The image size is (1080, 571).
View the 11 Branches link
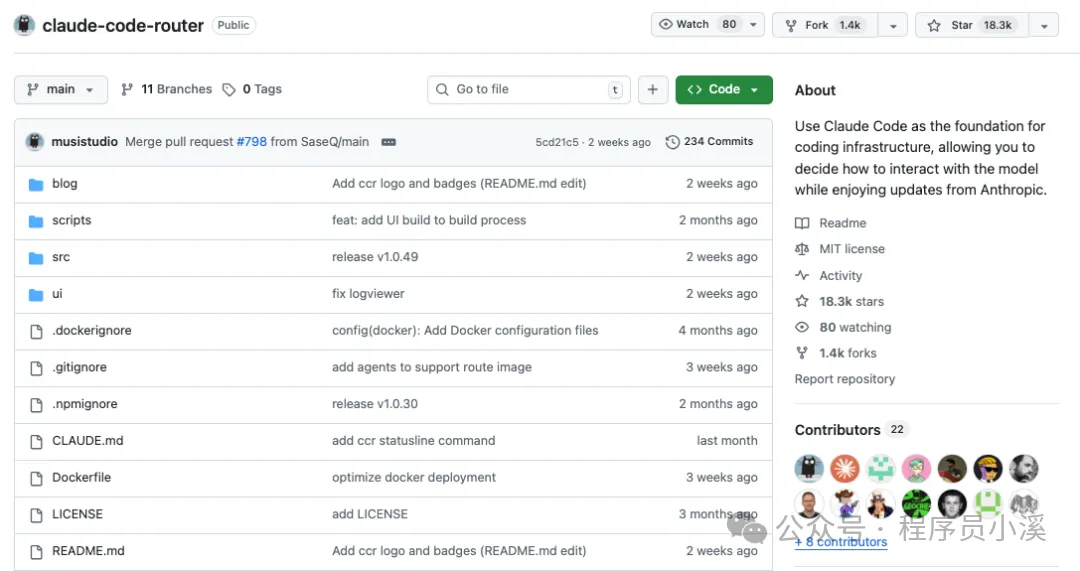166,89
